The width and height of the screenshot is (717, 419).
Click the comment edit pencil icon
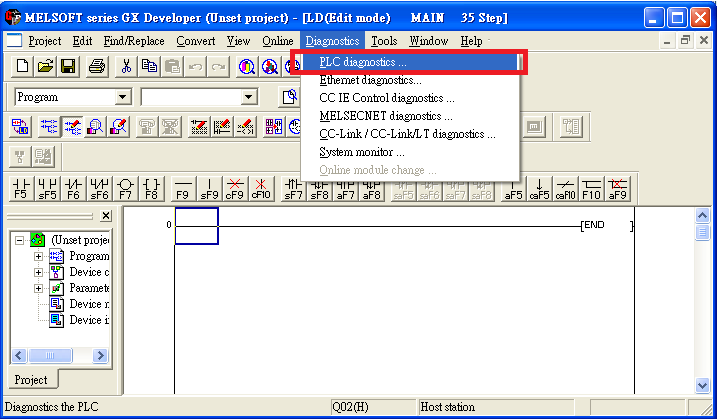coord(245,126)
